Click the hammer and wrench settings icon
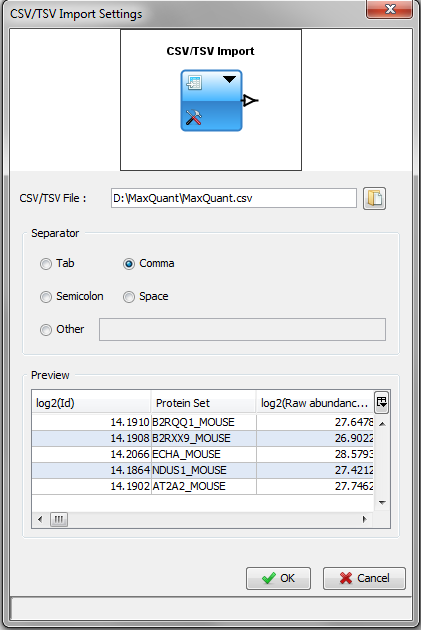This screenshot has width=421, height=630. 194,117
